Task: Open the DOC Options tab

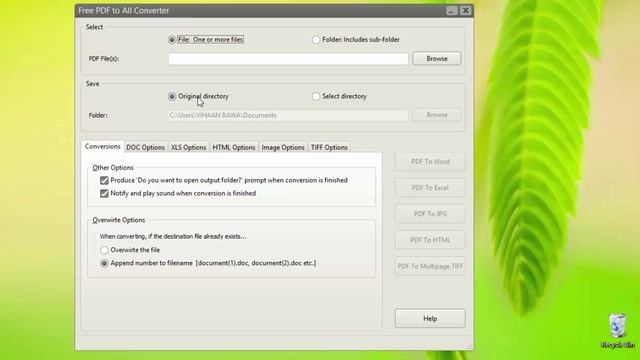Action: pos(145,147)
